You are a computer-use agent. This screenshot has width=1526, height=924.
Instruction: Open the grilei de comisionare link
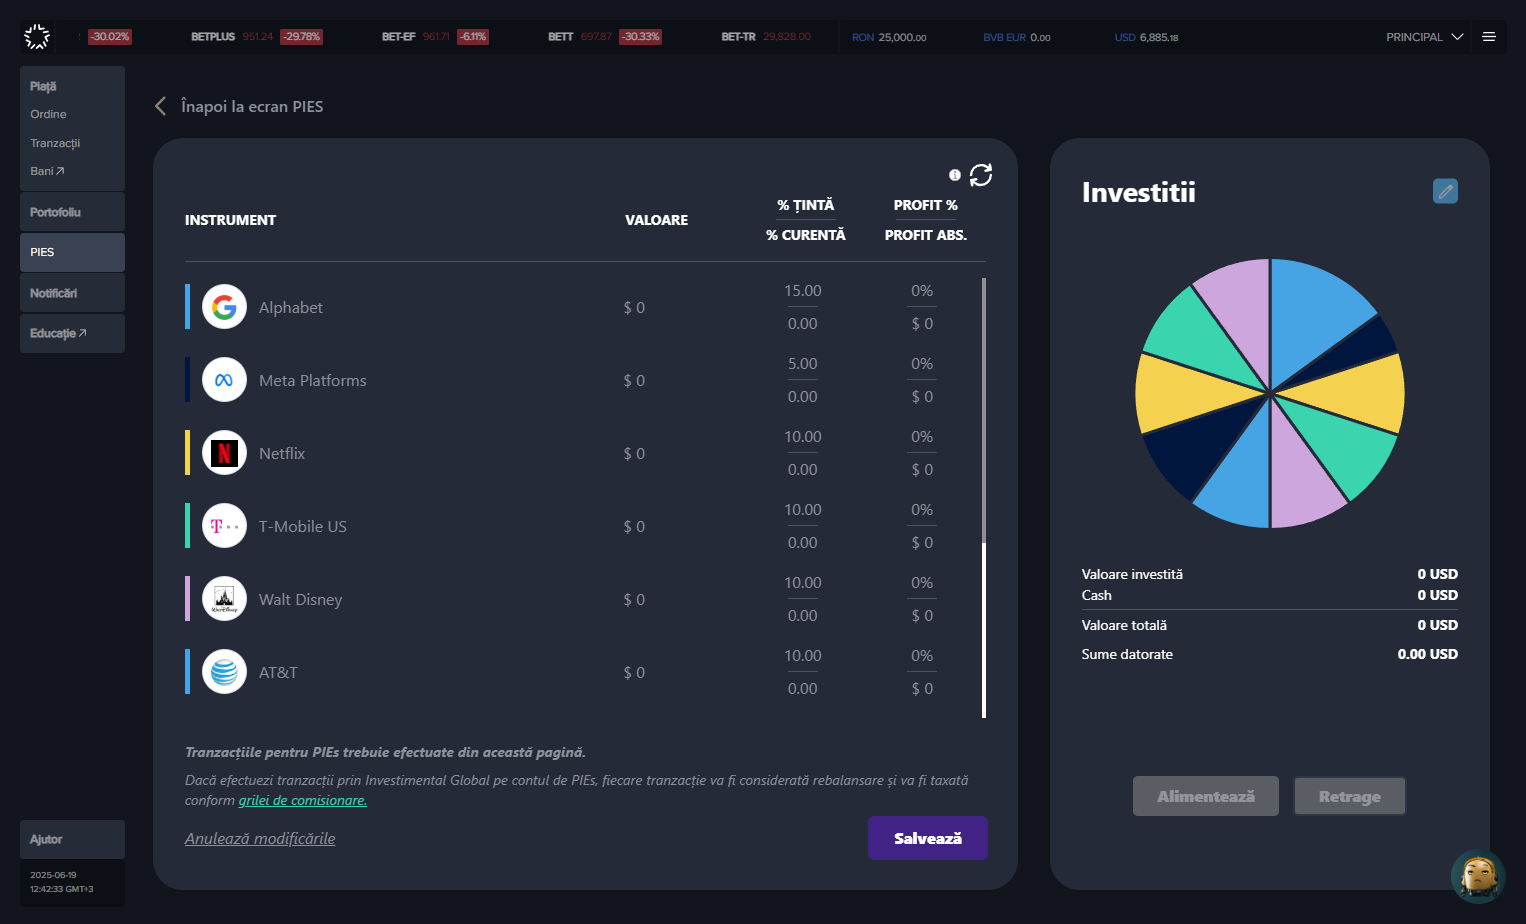pyautogui.click(x=303, y=800)
